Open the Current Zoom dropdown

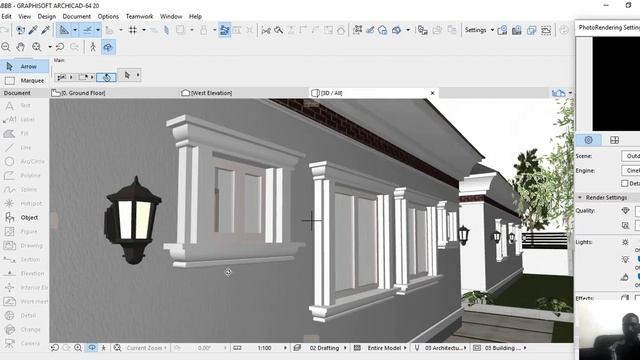click(x=147, y=348)
